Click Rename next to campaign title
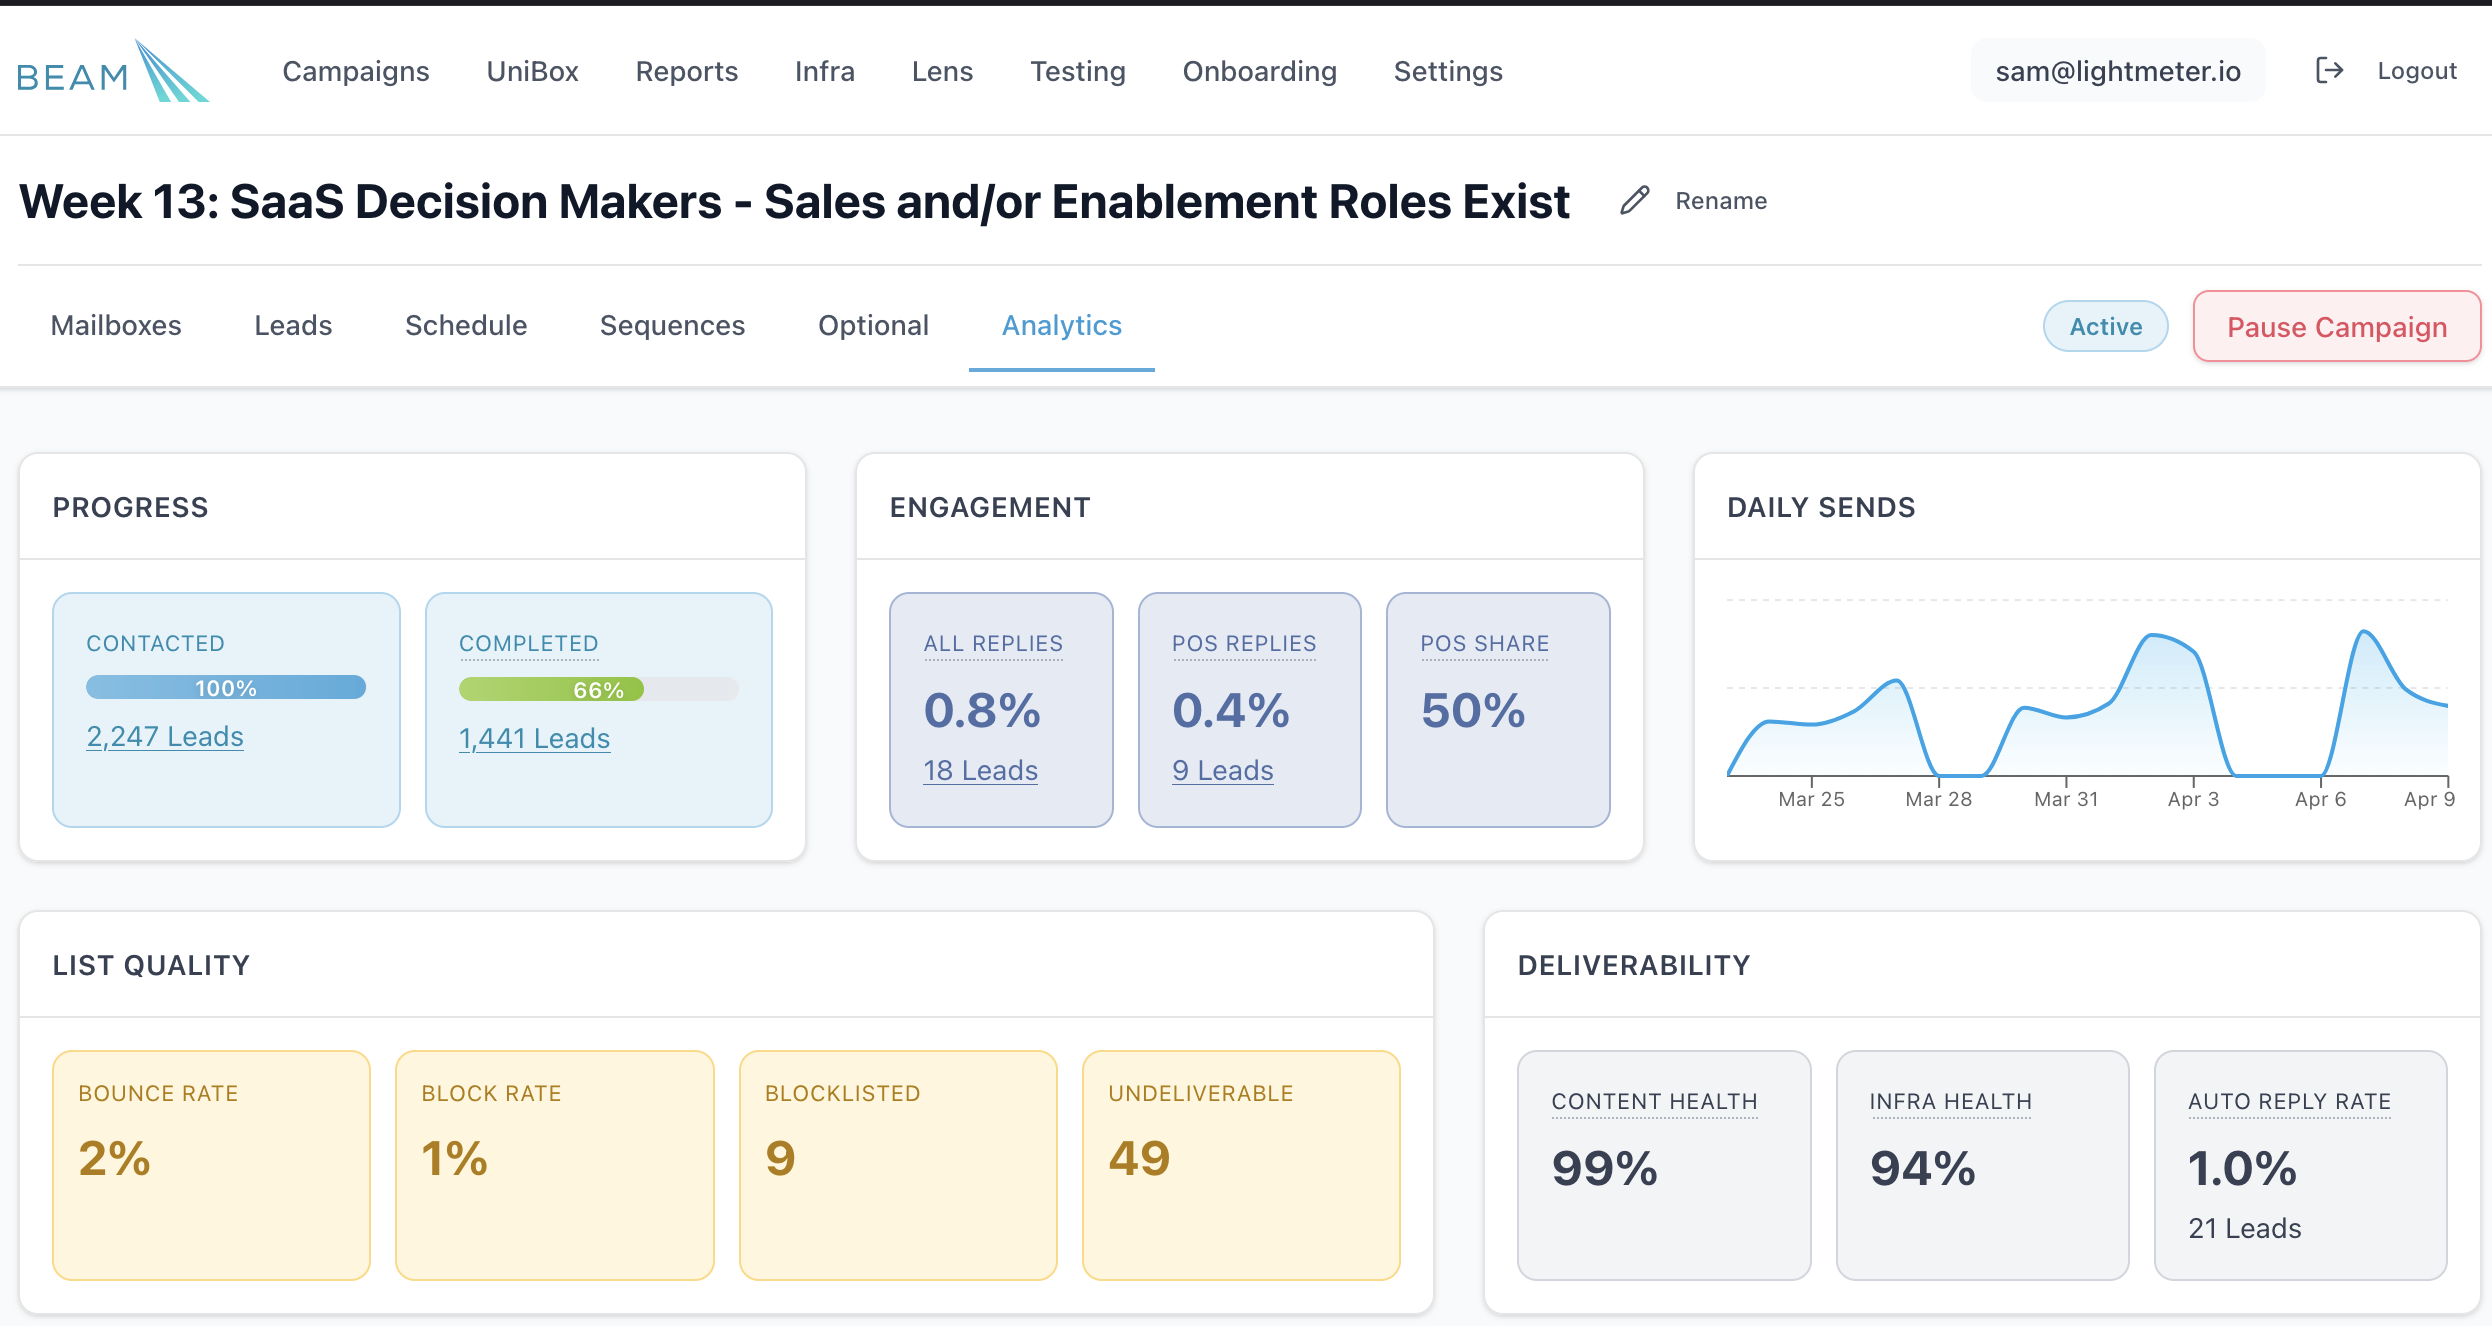This screenshot has height=1326, width=2492. coord(1721,201)
